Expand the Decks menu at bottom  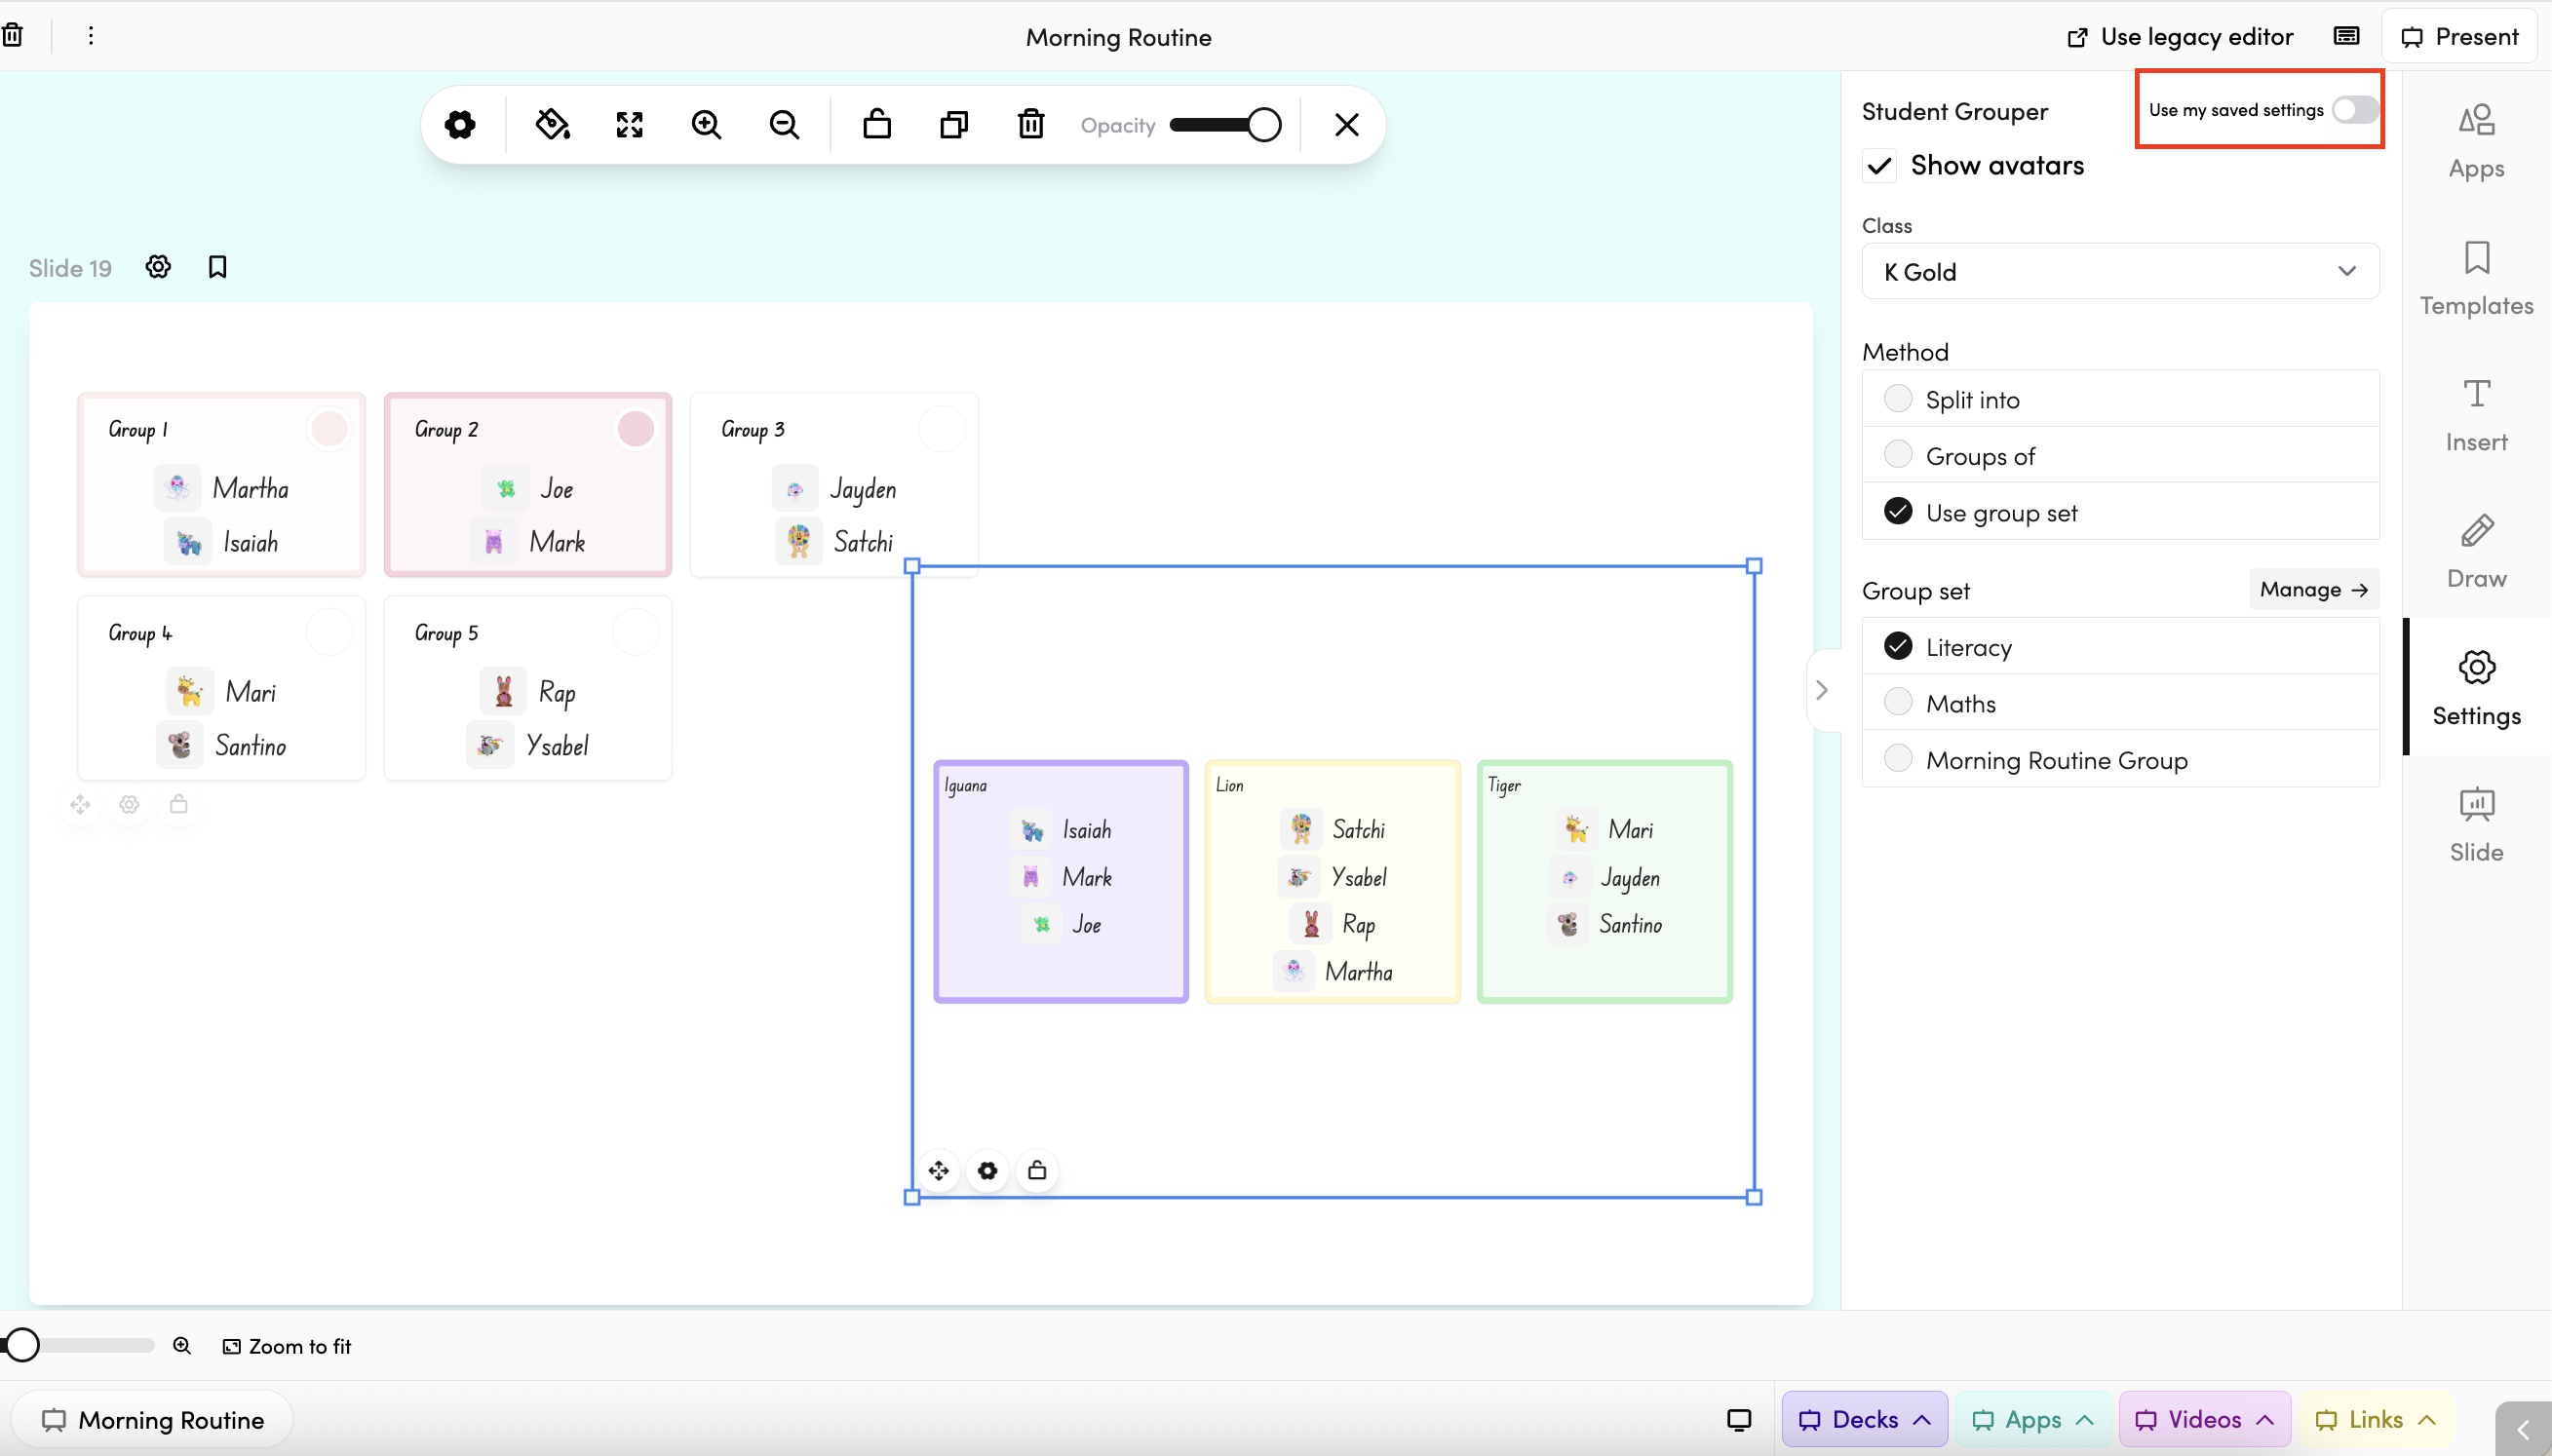[x=1864, y=1419]
